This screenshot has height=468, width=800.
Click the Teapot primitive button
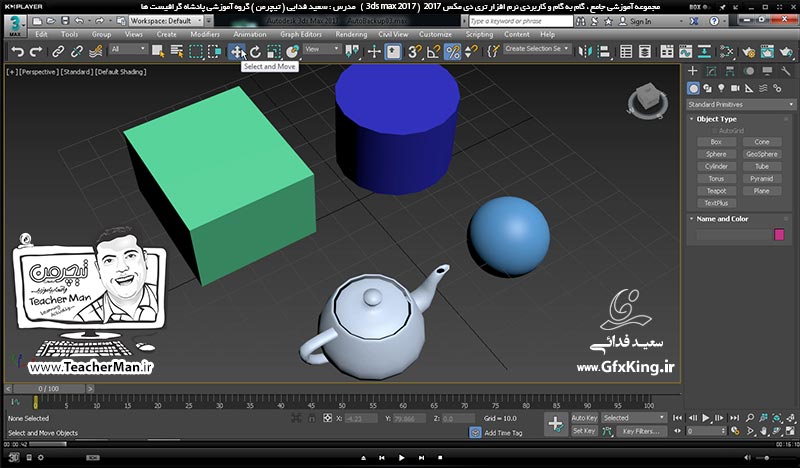pyautogui.click(x=716, y=191)
